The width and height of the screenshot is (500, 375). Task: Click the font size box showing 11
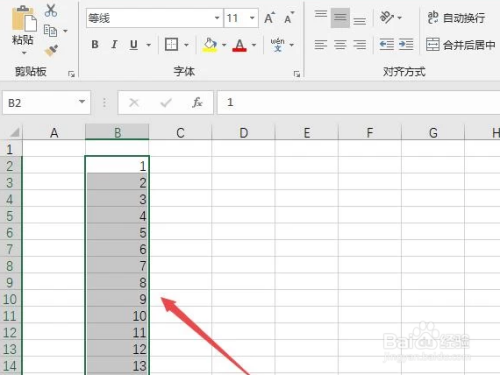pos(236,18)
